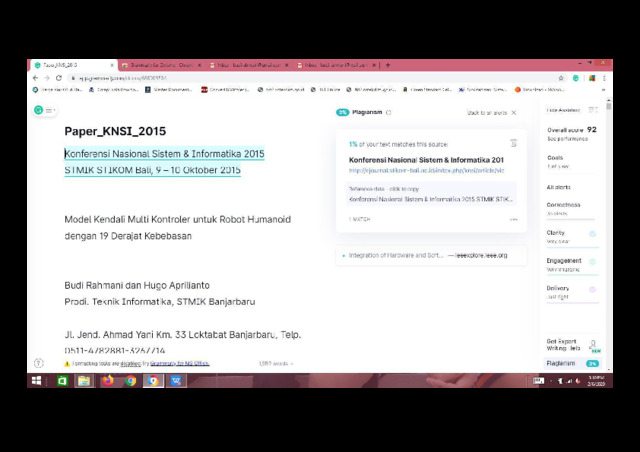This screenshot has width=640, height=452.
Task: Click the STMIK STIKOM Bali highlighted line
Action: [153, 170]
